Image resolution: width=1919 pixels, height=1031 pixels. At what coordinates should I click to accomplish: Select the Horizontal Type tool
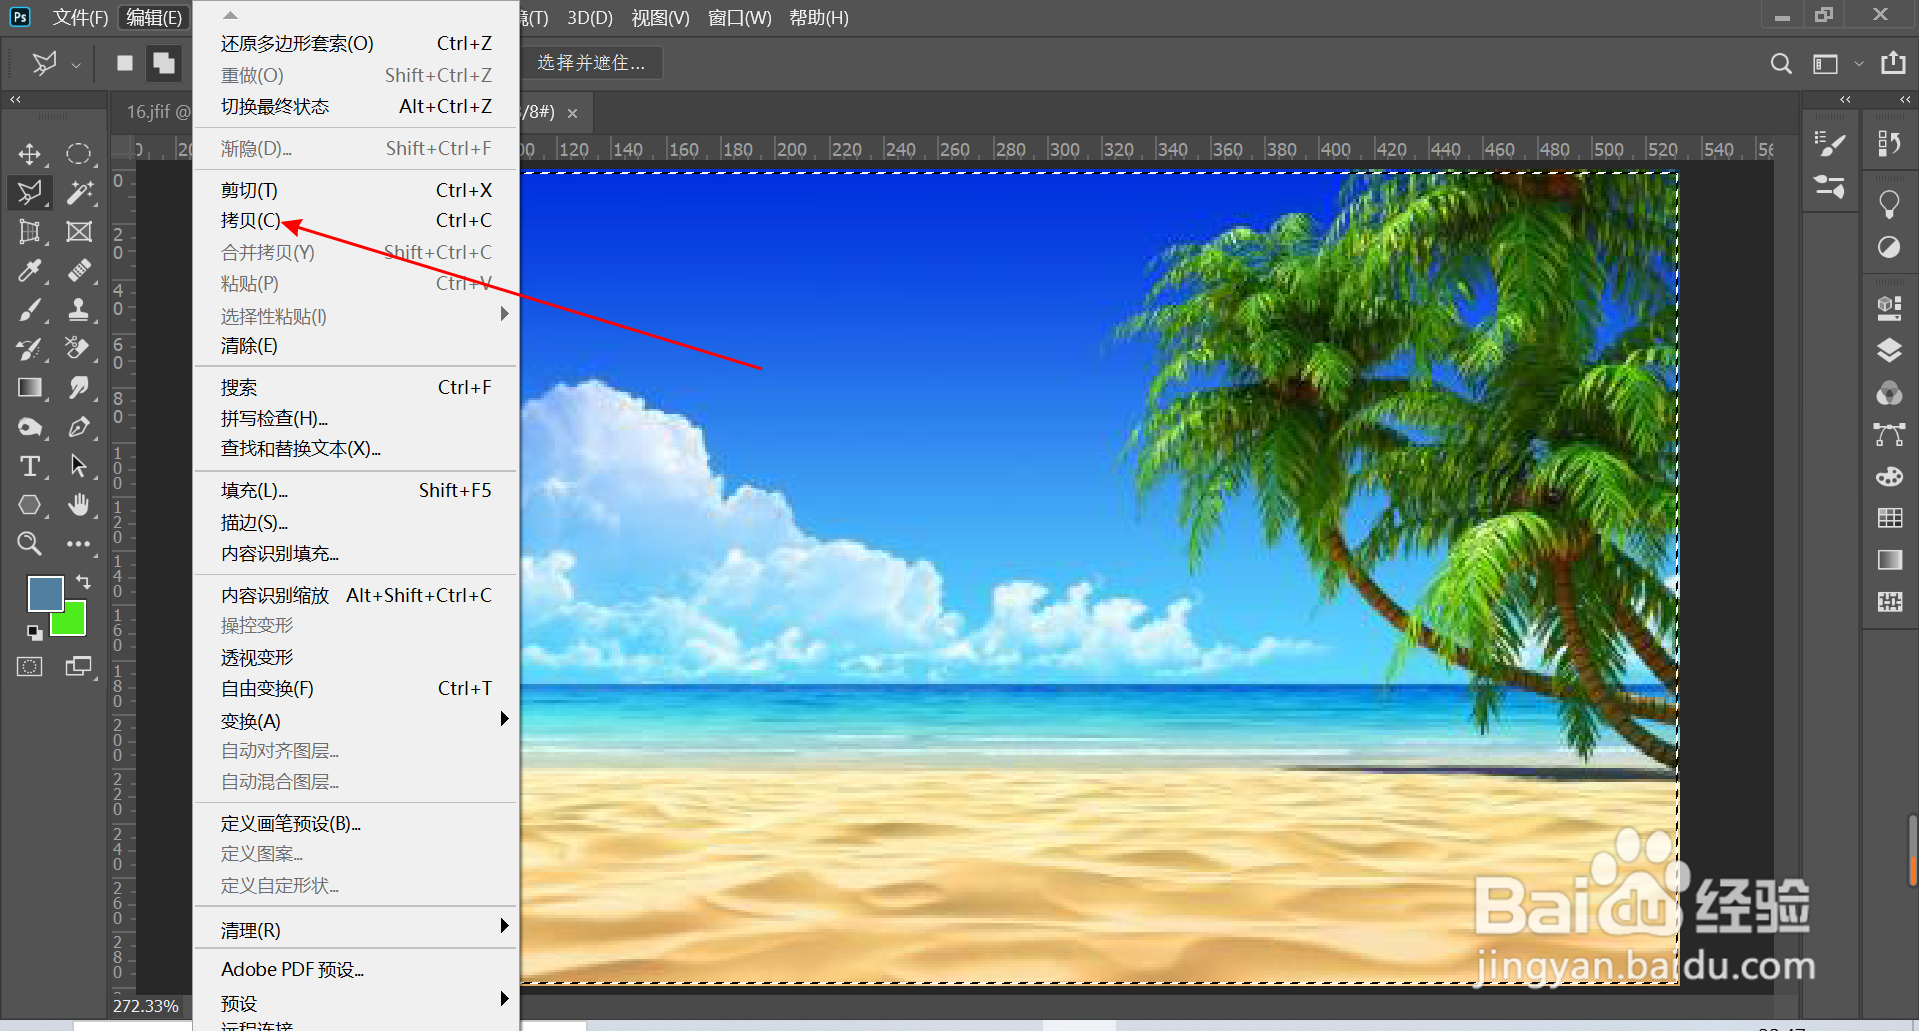30,466
